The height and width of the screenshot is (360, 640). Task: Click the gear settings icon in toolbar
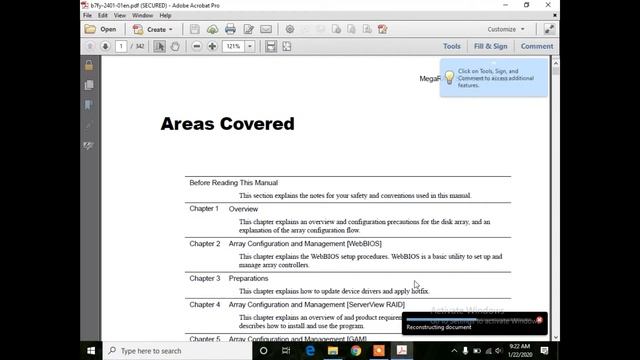click(x=290, y=29)
